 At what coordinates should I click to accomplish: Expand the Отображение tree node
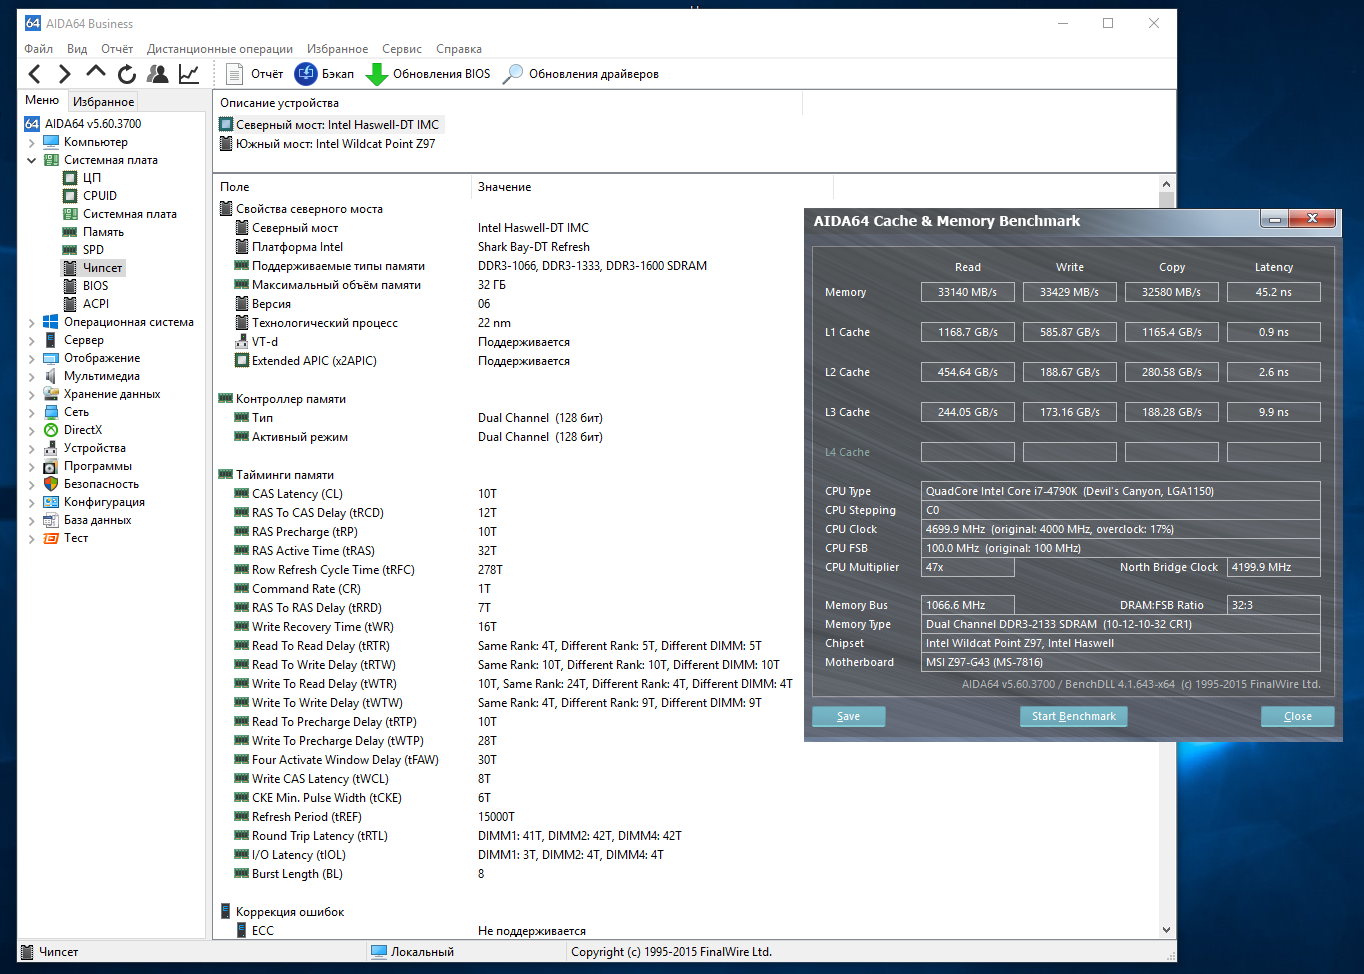pos(32,359)
